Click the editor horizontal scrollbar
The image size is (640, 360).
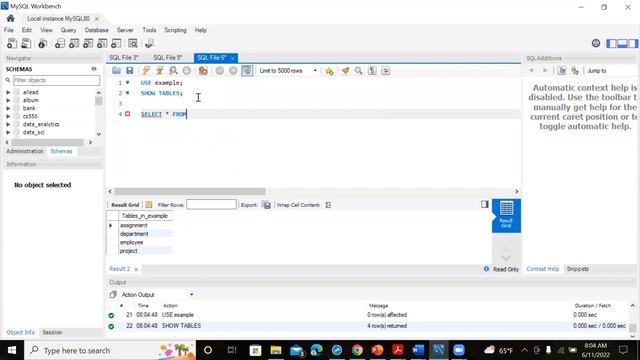[190, 191]
